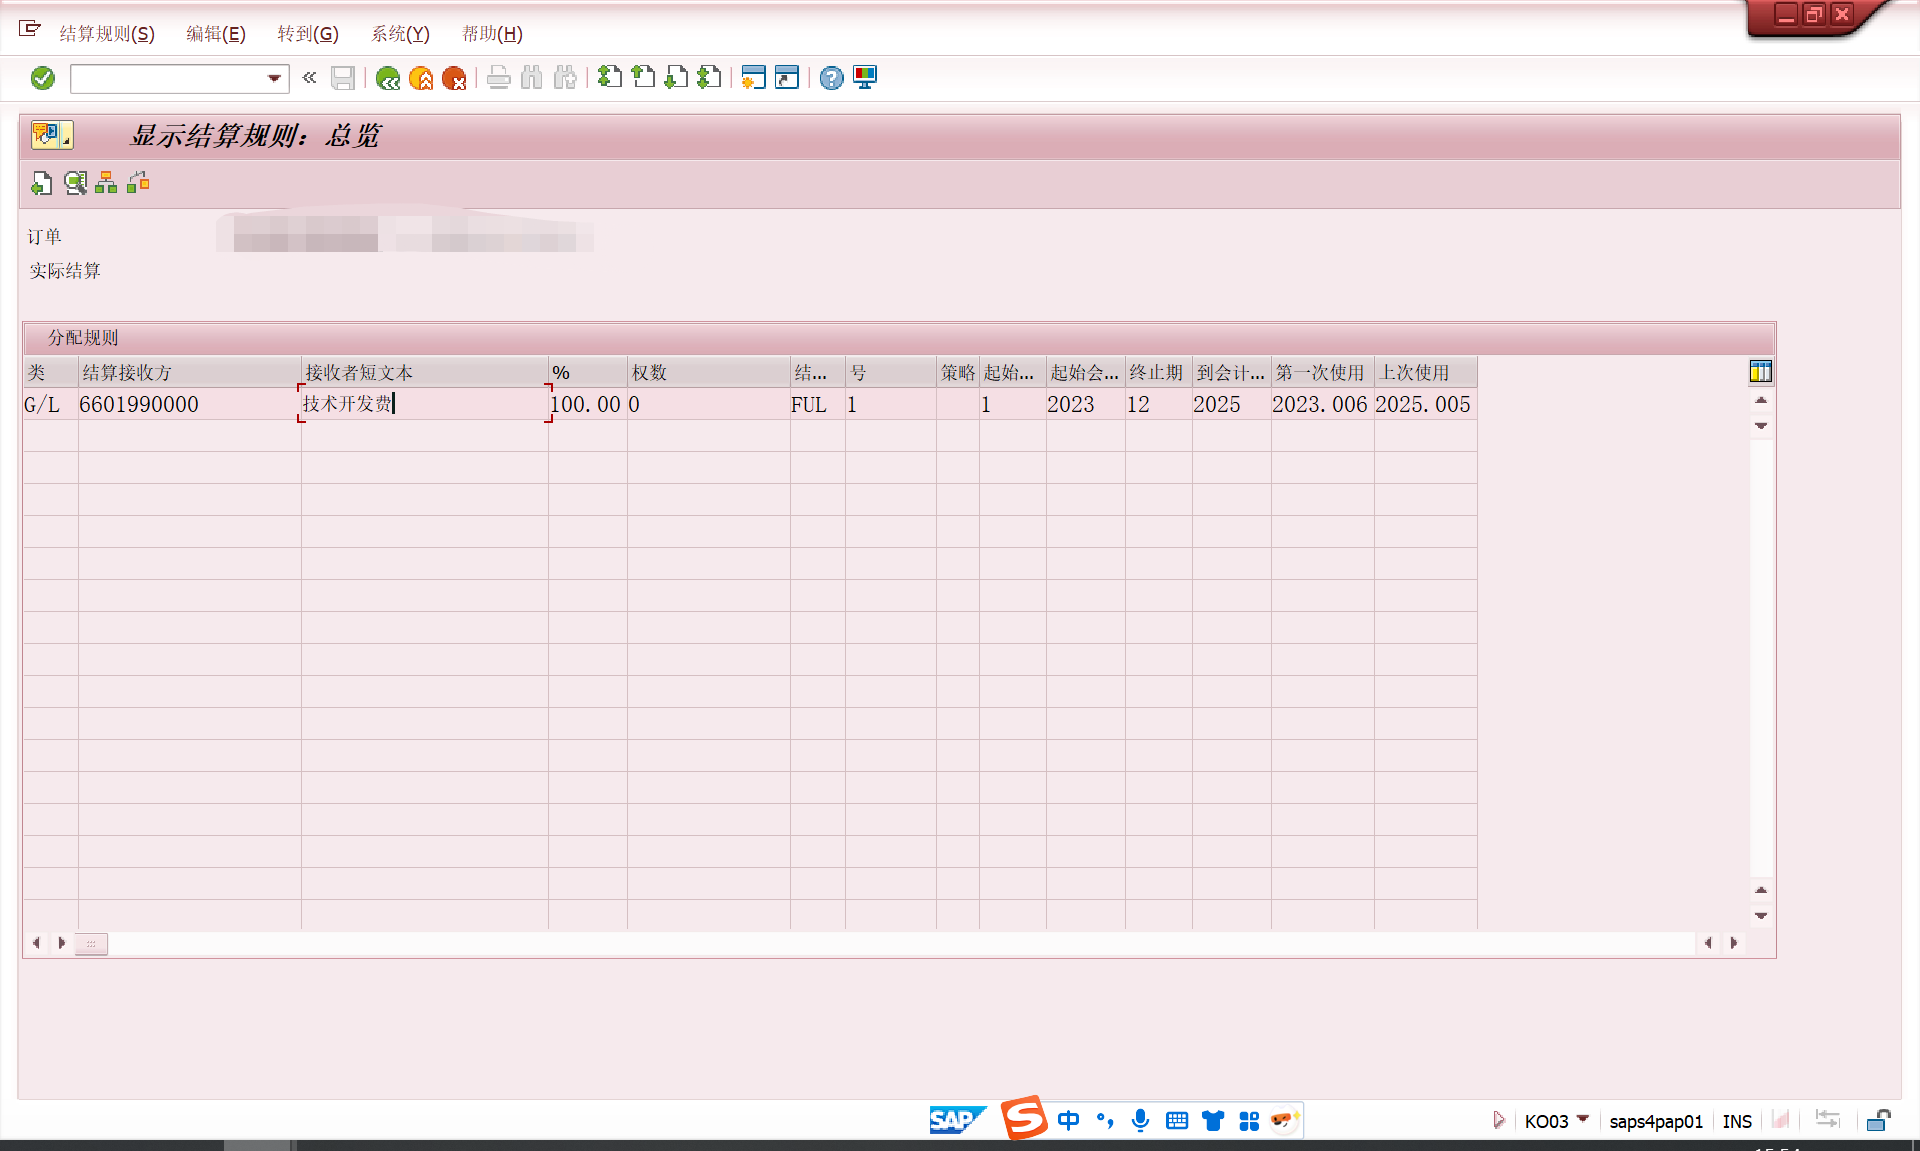
Task: Select the 2025.005 last used cell
Action: pyautogui.click(x=1425, y=404)
